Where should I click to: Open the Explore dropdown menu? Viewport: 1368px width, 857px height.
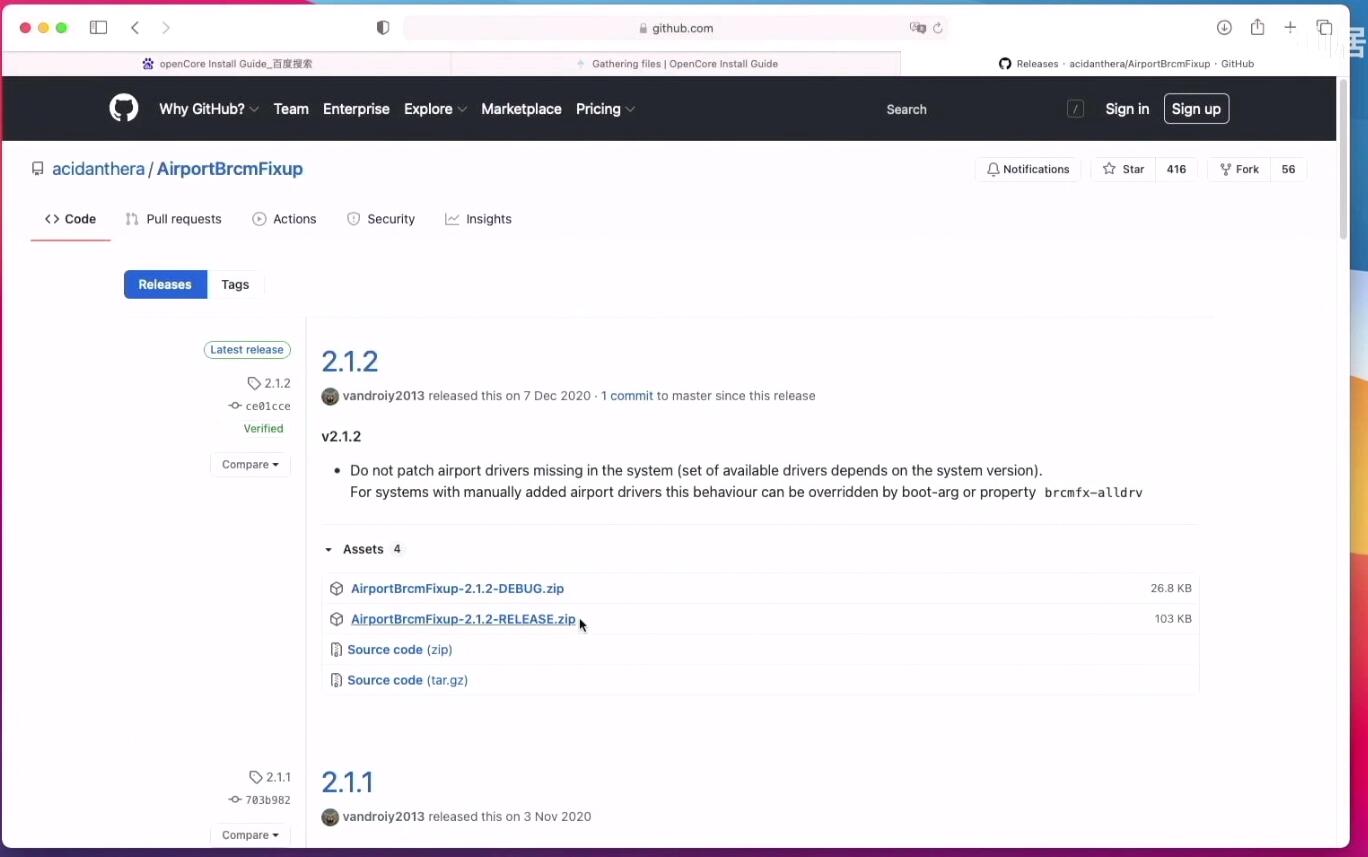pos(435,109)
